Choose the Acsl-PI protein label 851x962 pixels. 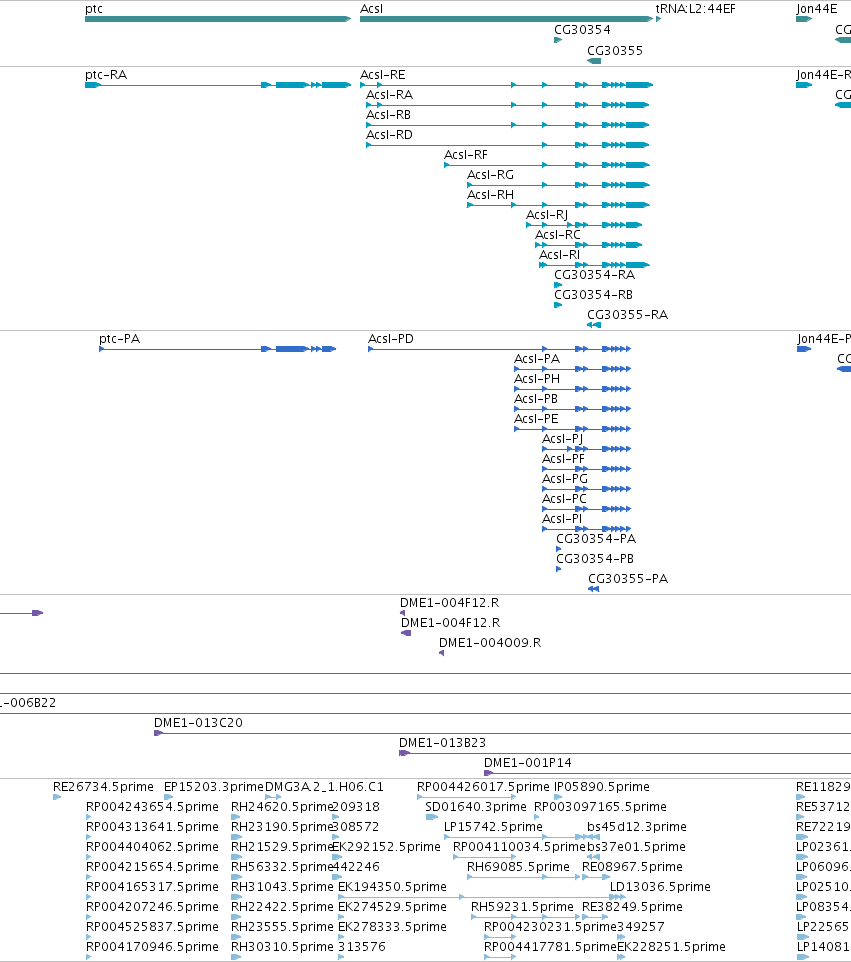[x=561, y=518]
